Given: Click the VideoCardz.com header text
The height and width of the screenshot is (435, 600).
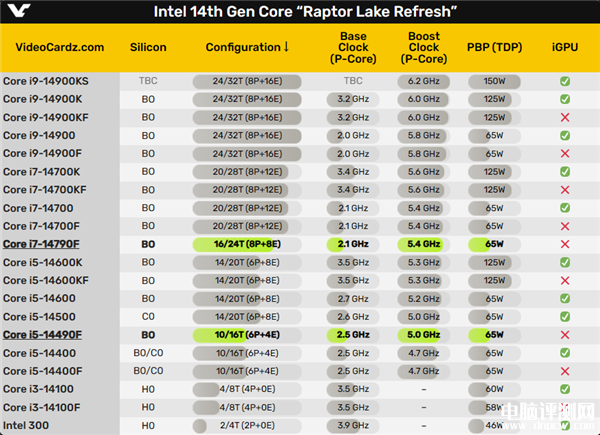Looking at the screenshot, I should pyautogui.click(x=60, y=47).
